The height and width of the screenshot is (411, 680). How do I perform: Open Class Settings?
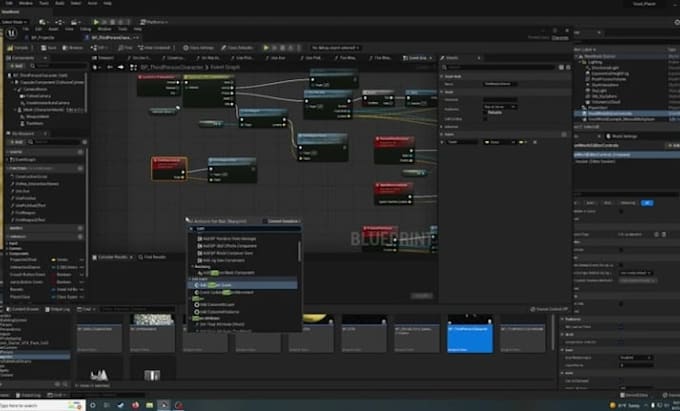tap(199, 48)
